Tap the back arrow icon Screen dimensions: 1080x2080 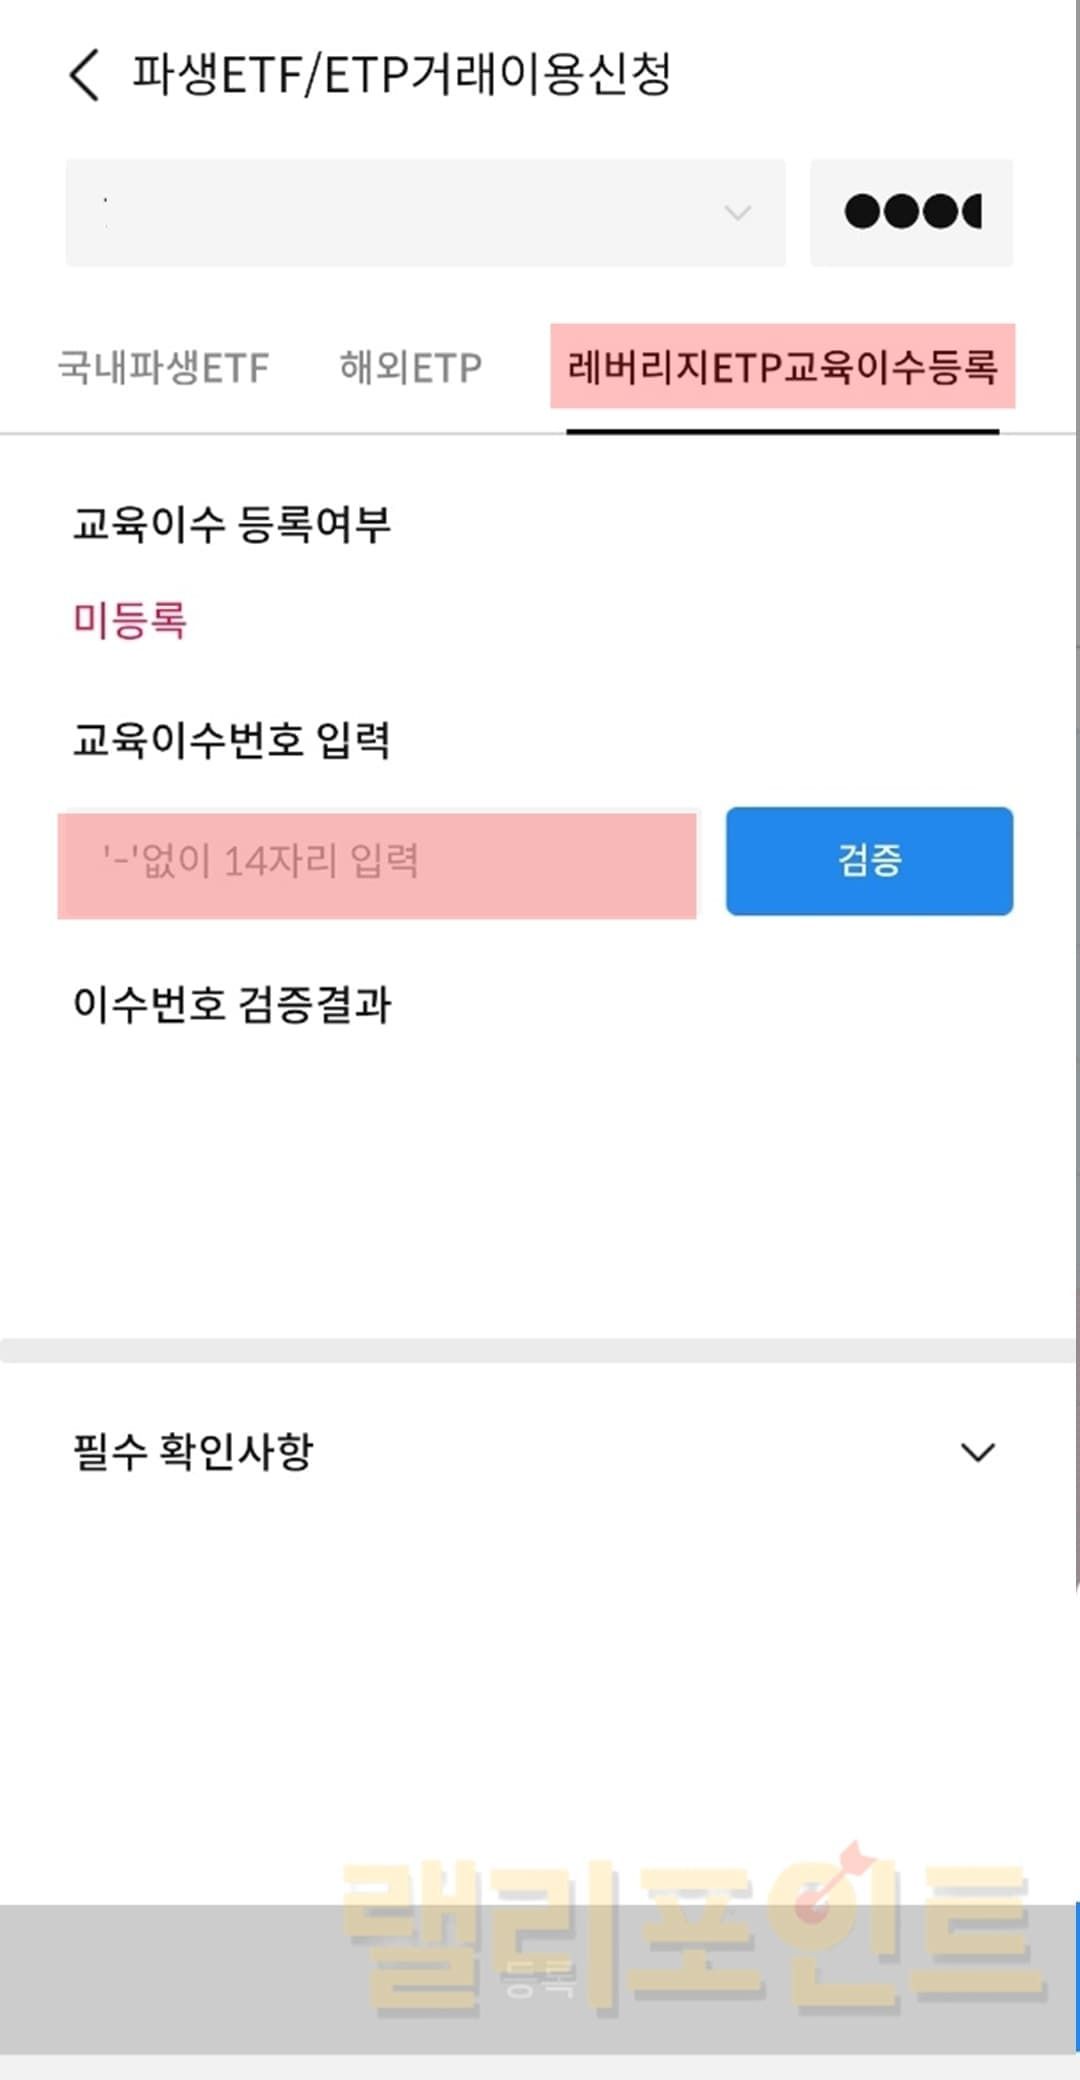pyautogui.click(x=85, y=75)
